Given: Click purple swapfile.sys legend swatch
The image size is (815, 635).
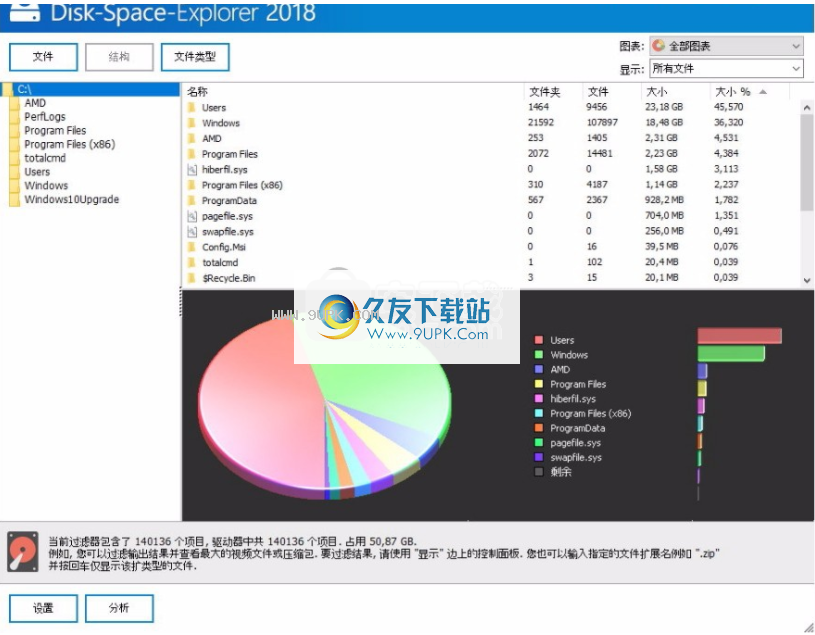Looking at the screenshot, I should (x=538, y=457).
